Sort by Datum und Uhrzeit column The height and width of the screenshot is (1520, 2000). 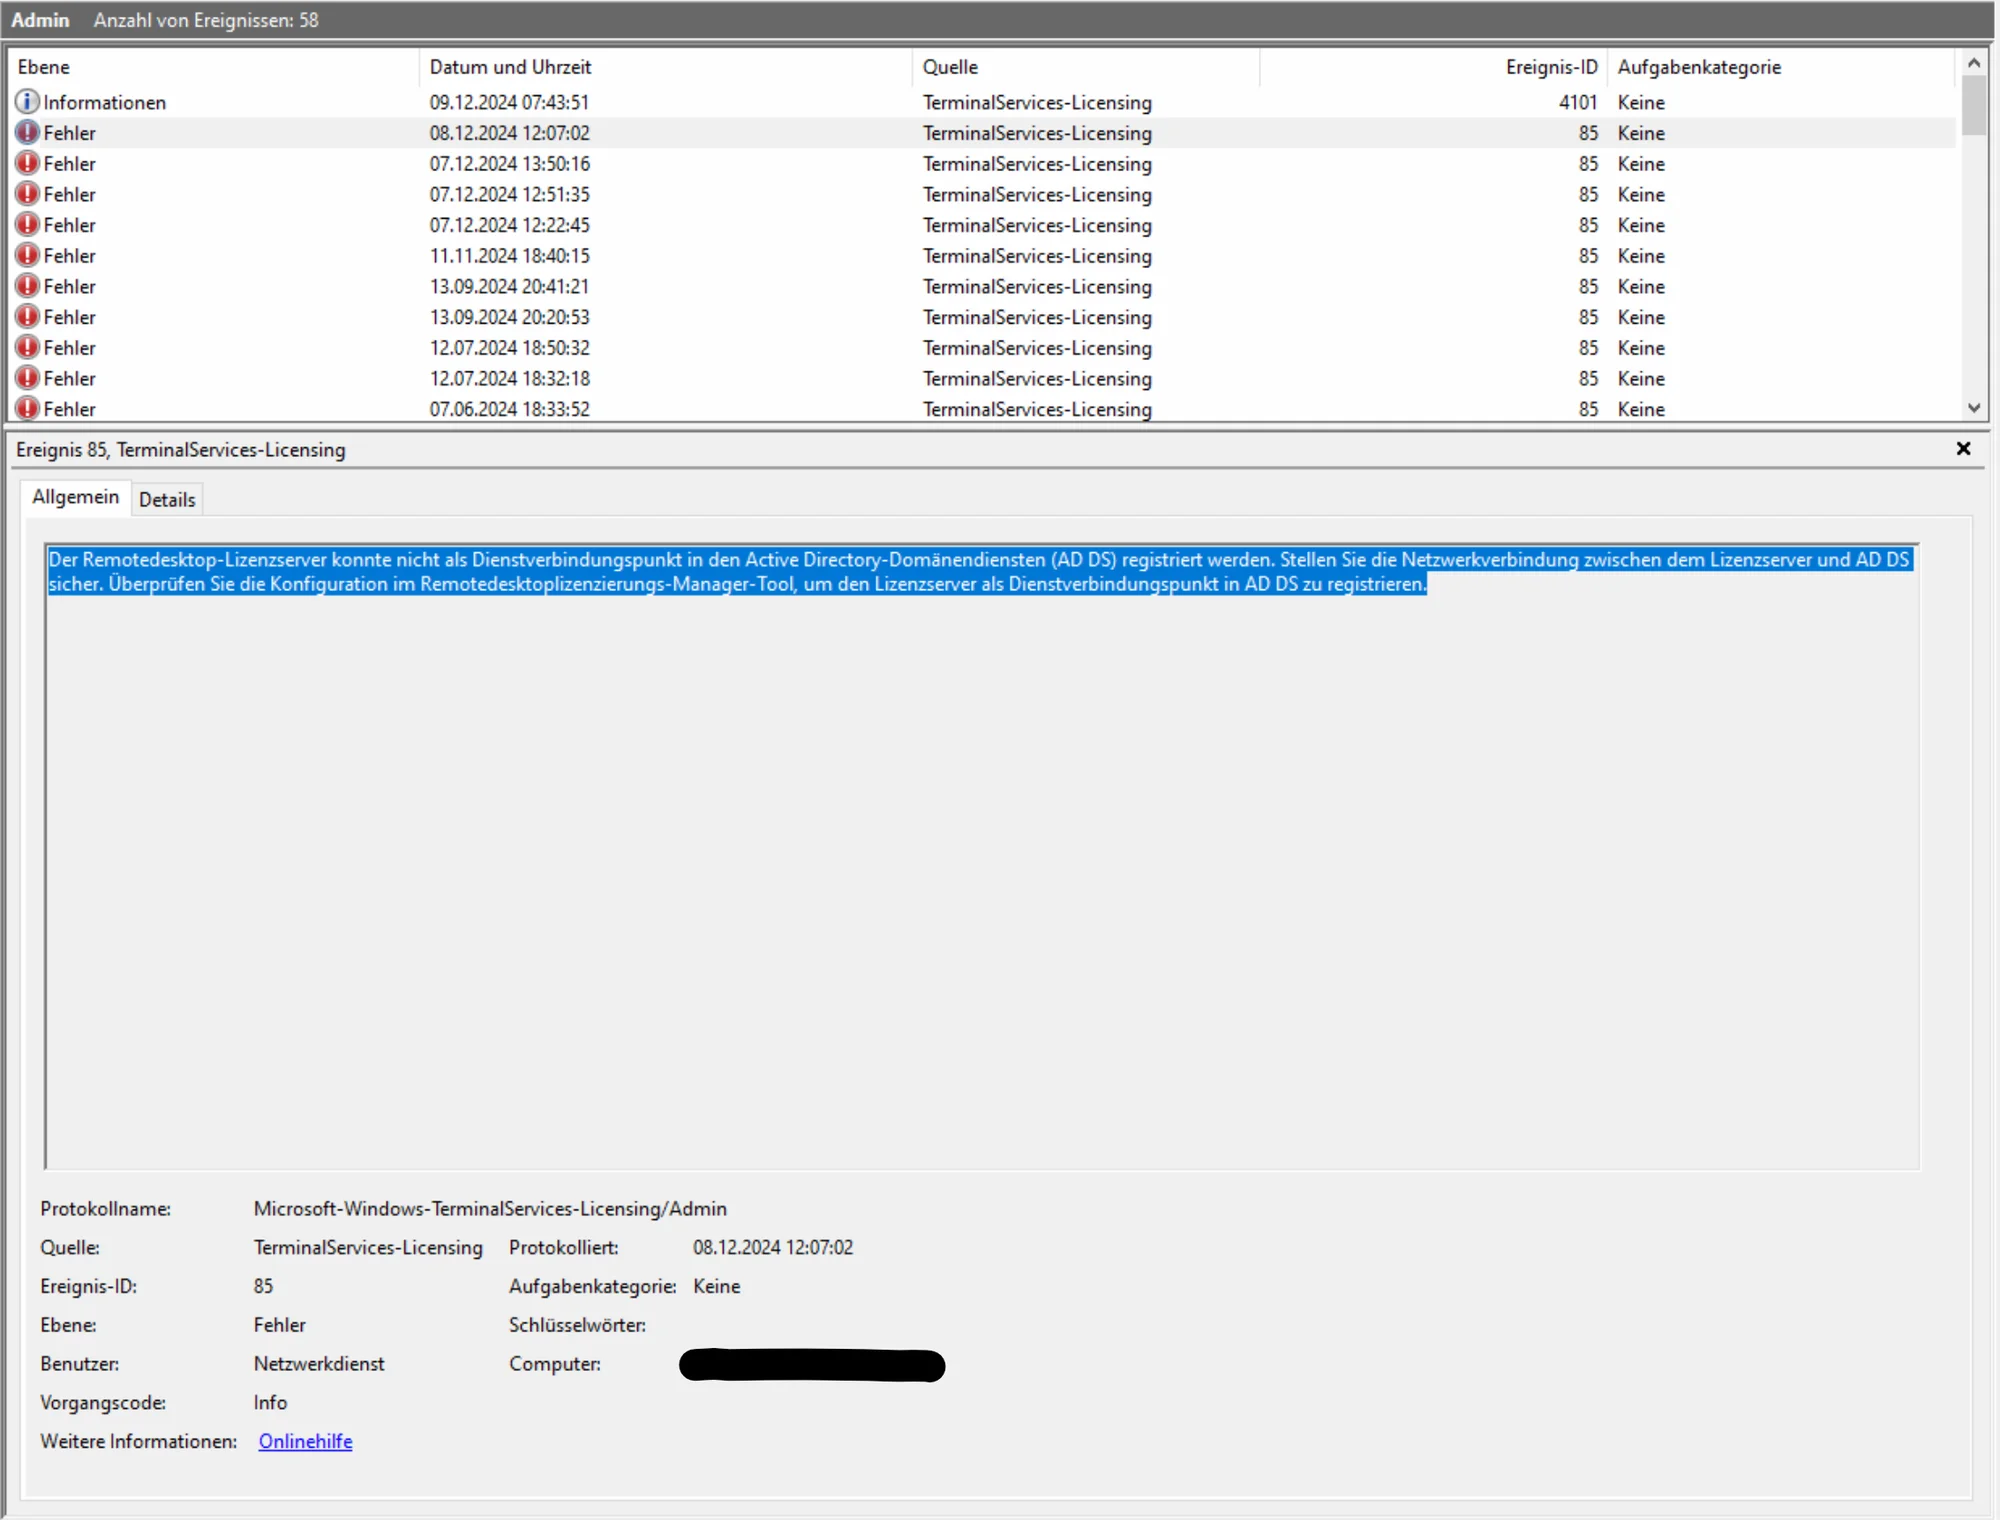[665, 67]
